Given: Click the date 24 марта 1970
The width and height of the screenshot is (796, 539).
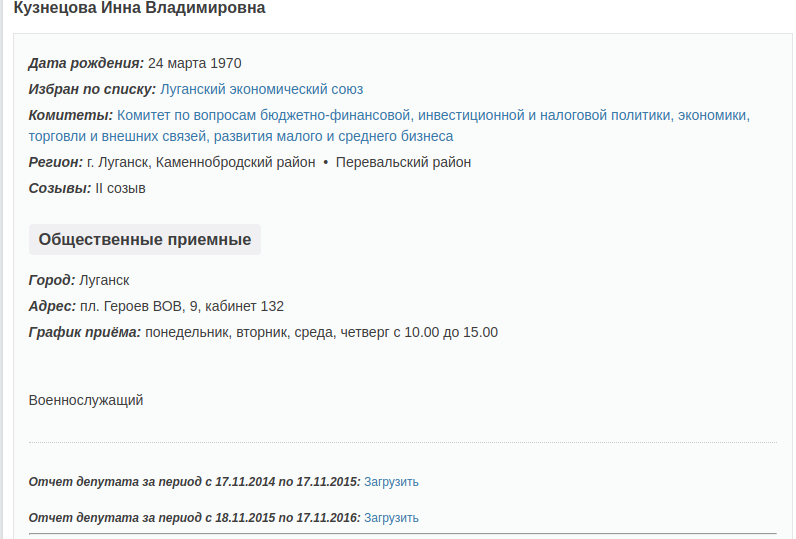Looking at the screenshot, I should pos(195,63).
